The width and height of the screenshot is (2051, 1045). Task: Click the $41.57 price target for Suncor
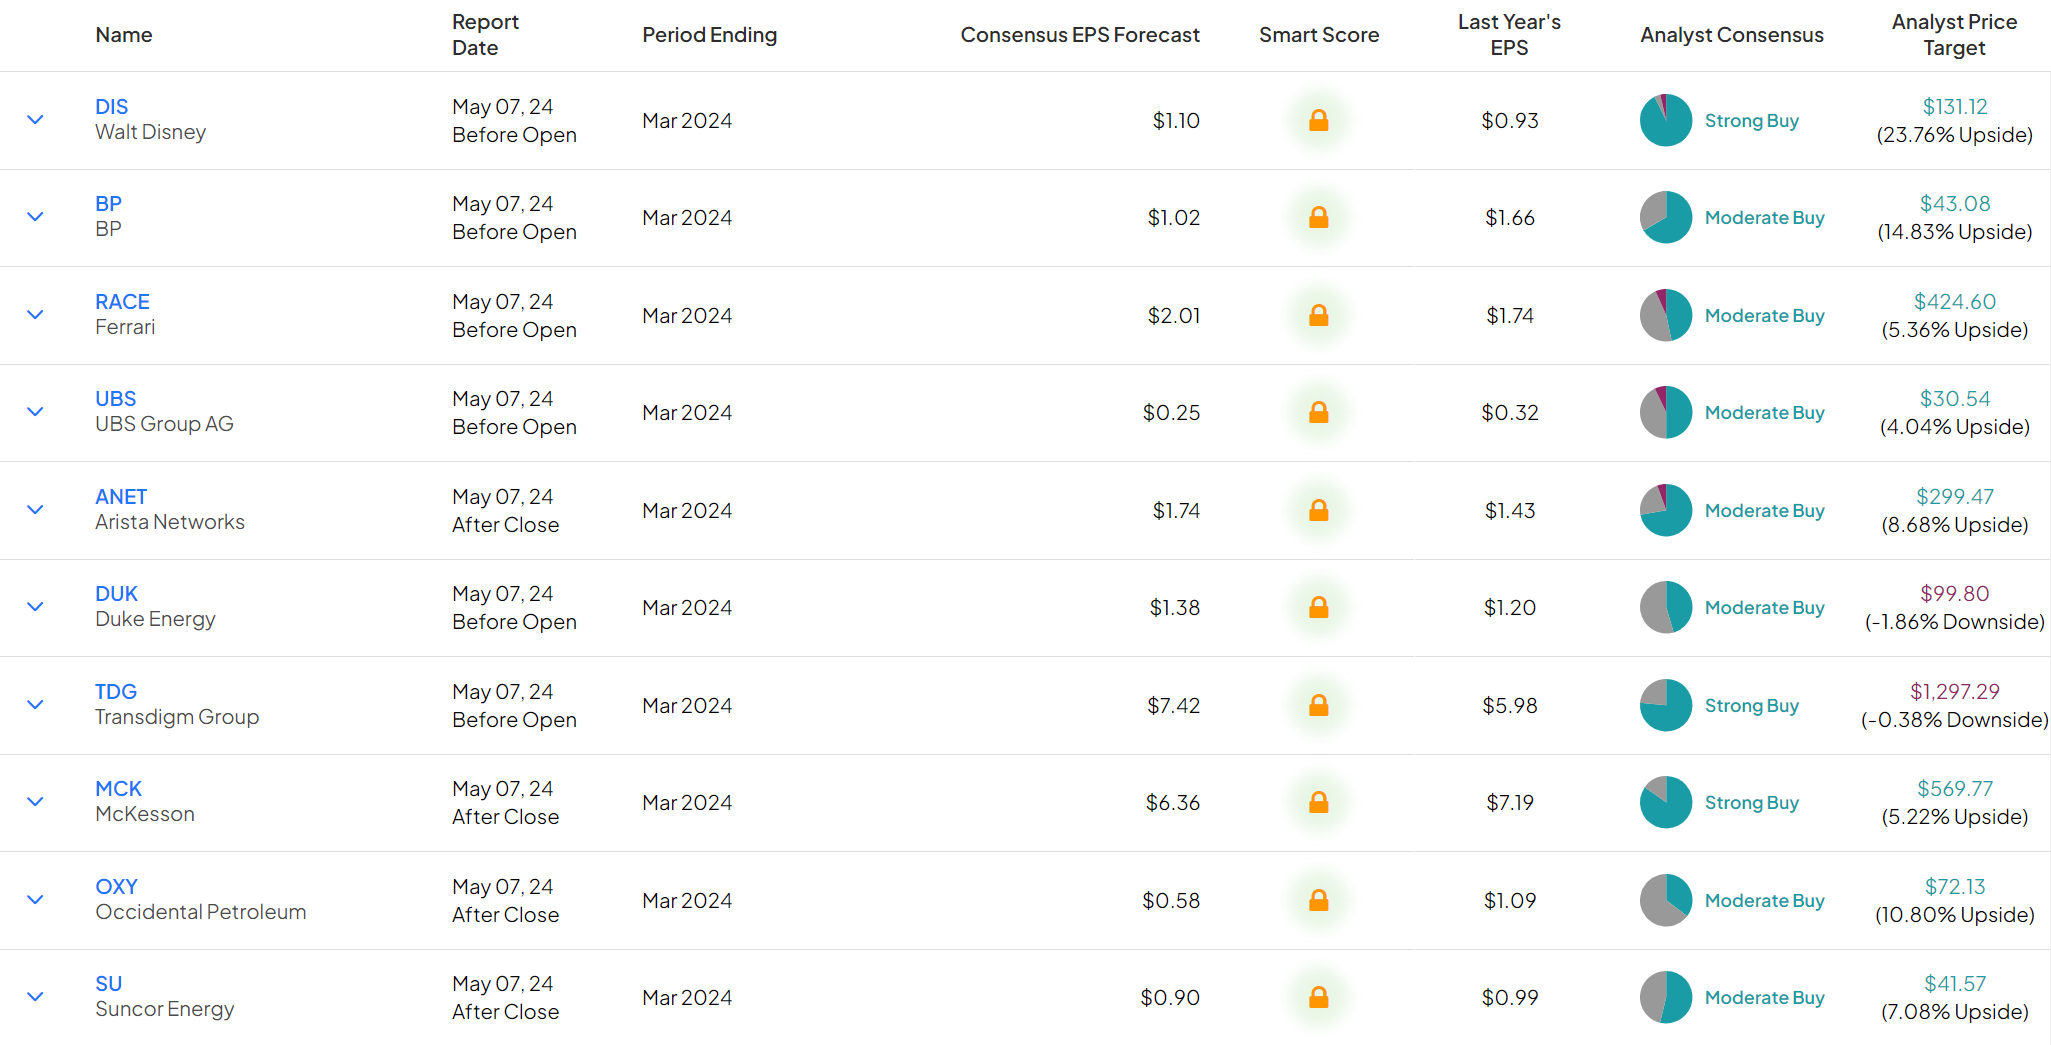click(1955, 984)
